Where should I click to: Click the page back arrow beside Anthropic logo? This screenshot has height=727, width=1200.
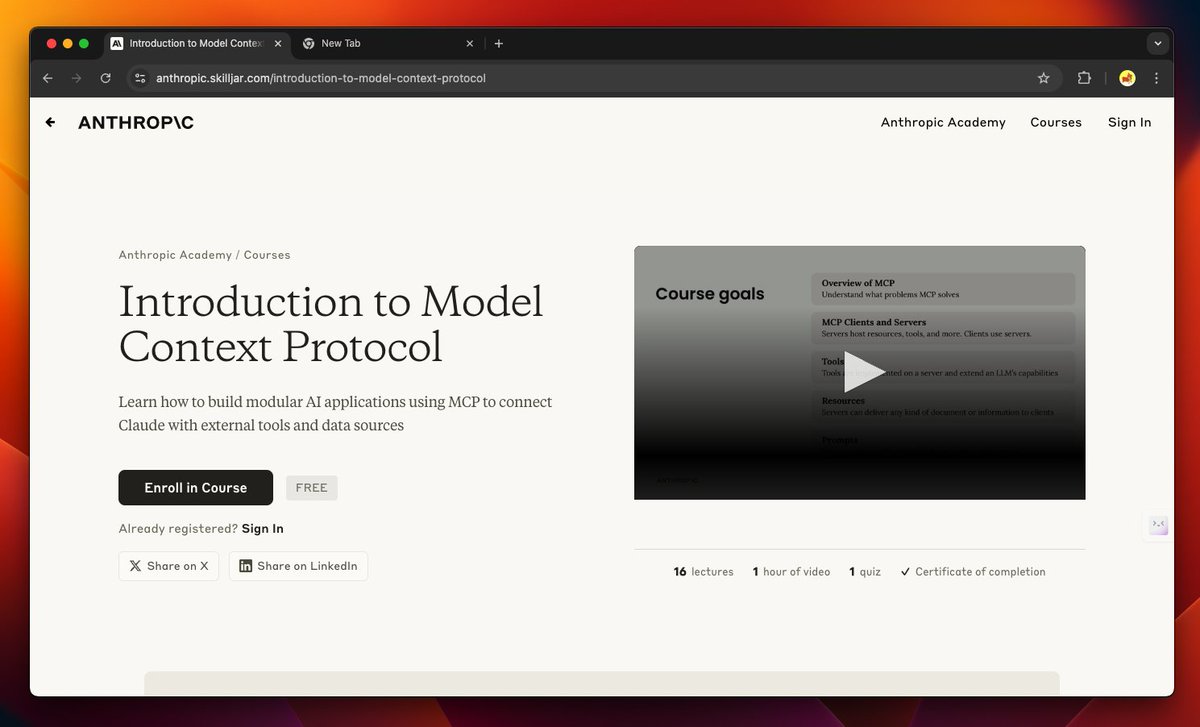click(x=50, y=122)
